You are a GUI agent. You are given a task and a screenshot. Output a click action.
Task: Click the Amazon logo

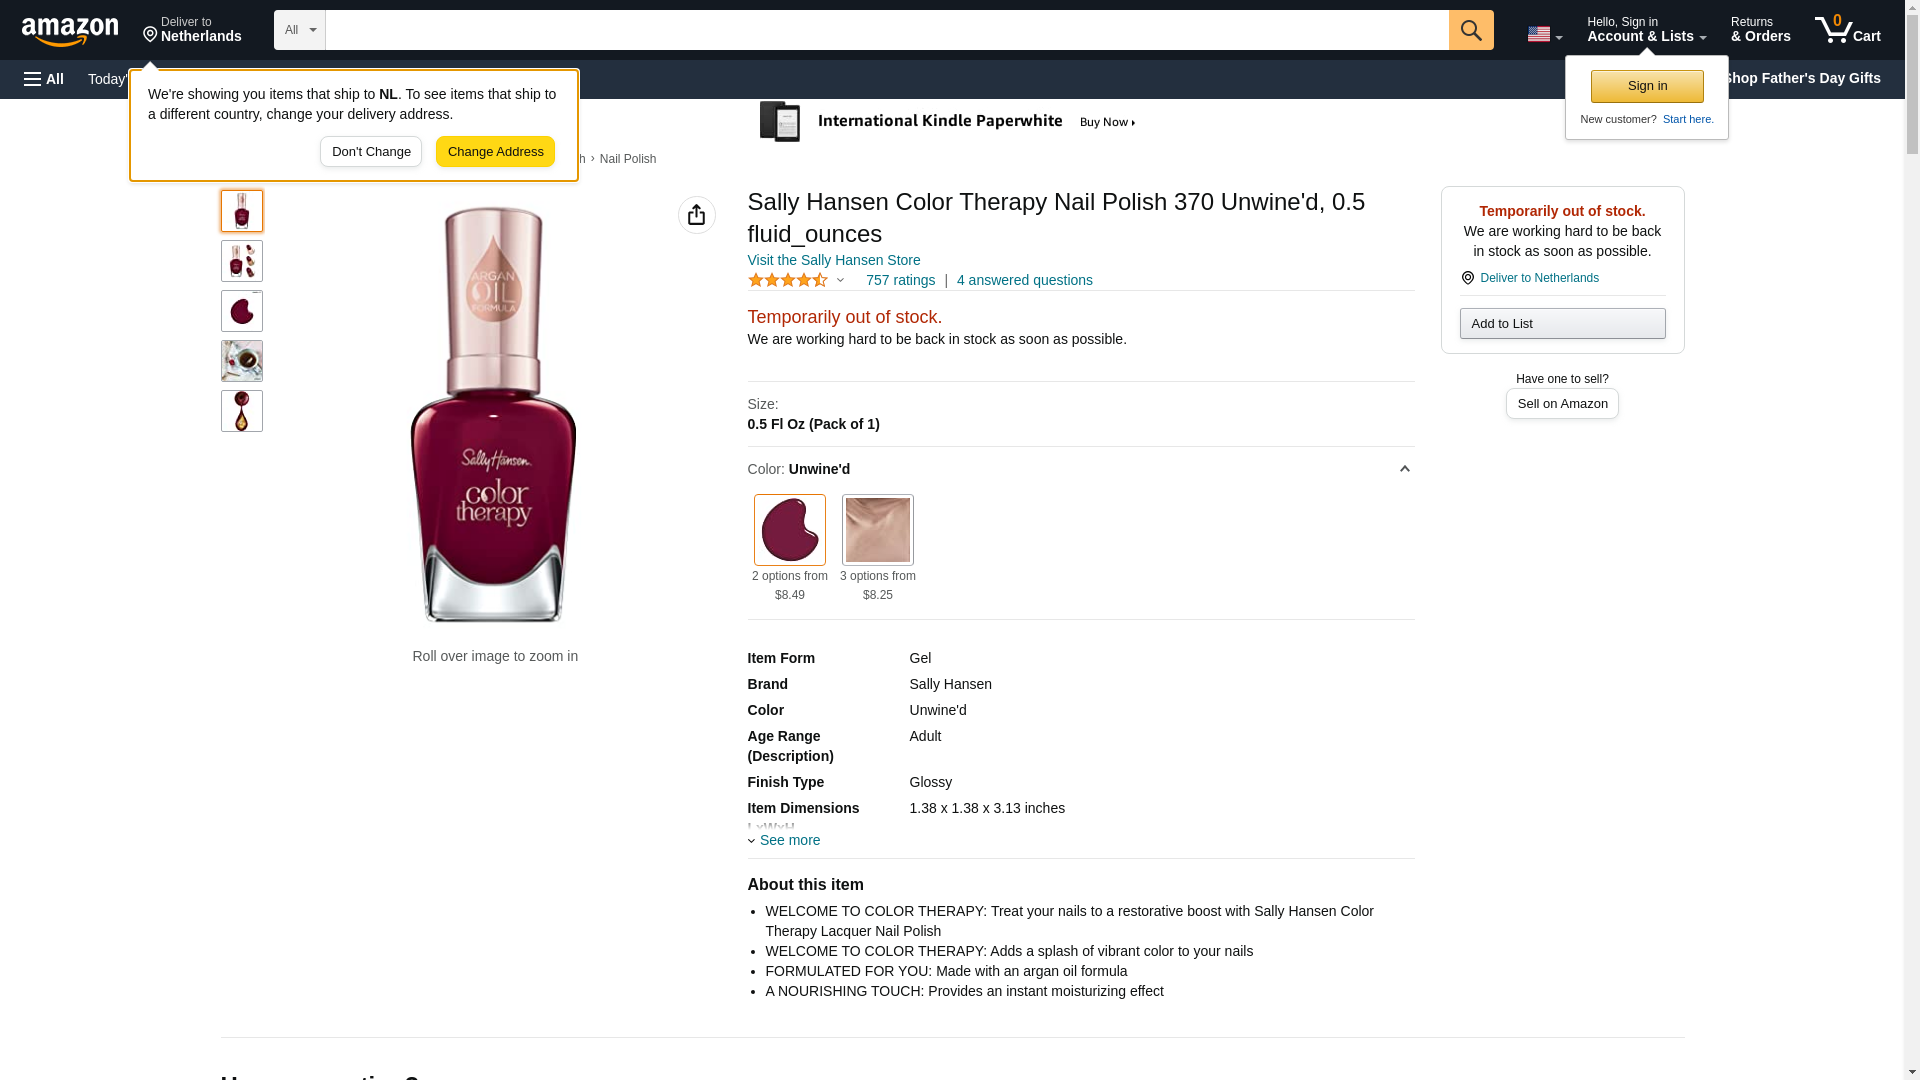[70, 31]
